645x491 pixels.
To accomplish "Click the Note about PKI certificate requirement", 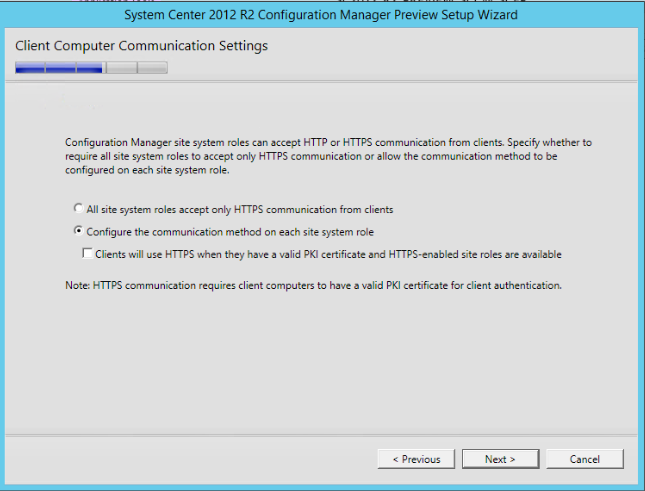I will (x=313, y=285).
